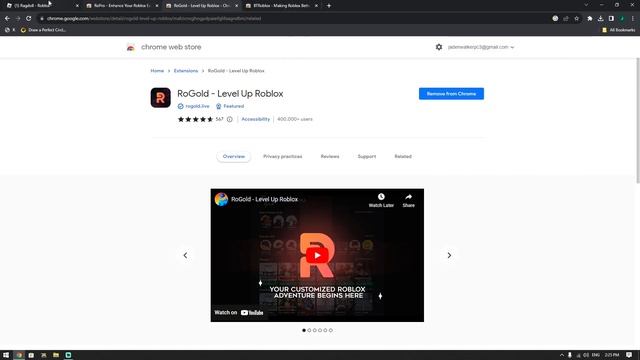Open the Draw a Perfect Circle bookmark
This screenshot has height=360, width=640.
[43, 30]
